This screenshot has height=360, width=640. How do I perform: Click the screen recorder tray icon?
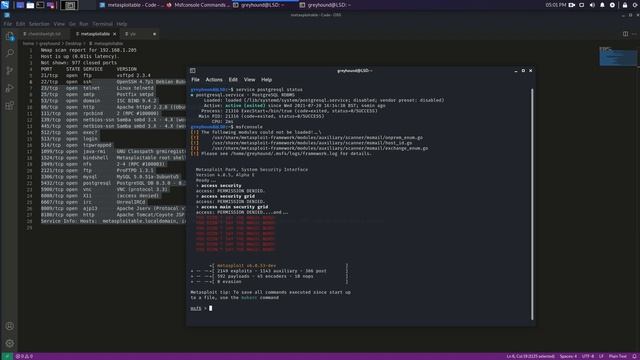572,5
